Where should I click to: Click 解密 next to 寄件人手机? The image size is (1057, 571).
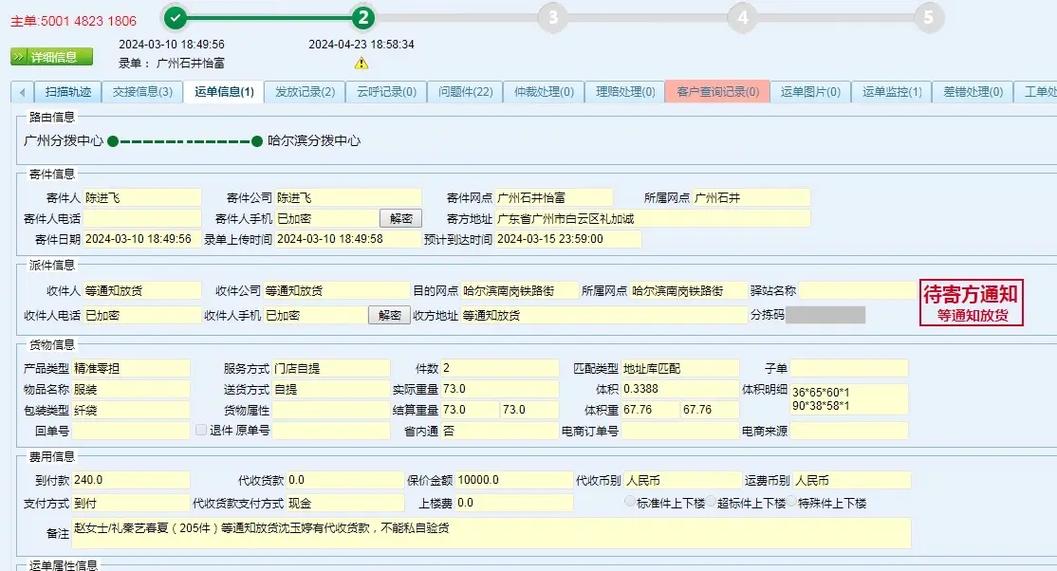click(x=400, y=218)
